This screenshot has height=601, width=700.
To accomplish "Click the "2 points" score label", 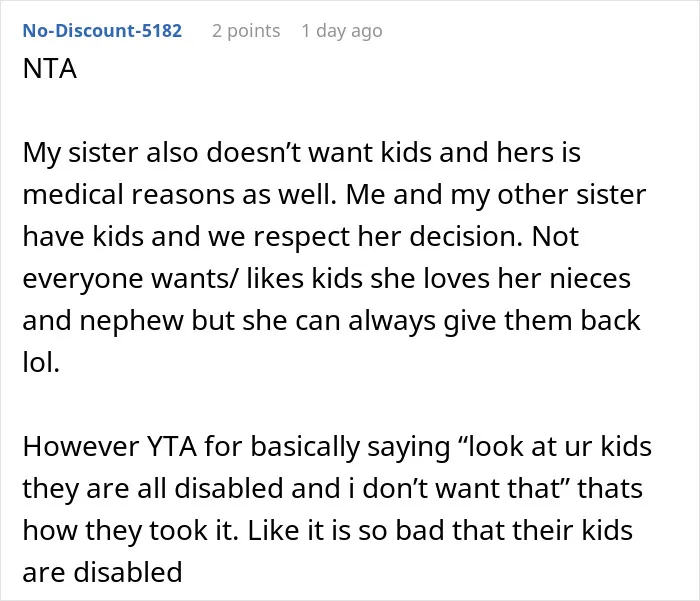I will (x=246, y=31).
